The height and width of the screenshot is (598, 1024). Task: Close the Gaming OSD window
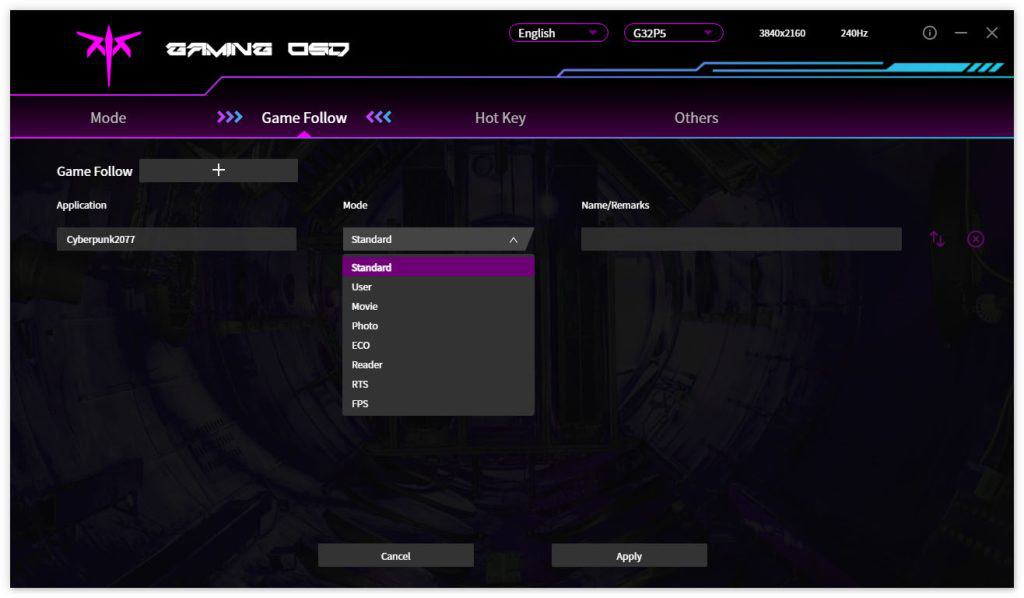click(x=992, y=33)
